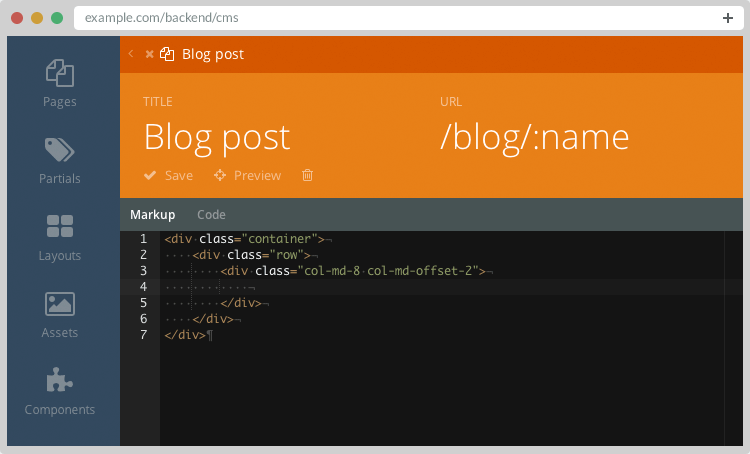
Task: Select the Partials tag icon
Action: 60,150
